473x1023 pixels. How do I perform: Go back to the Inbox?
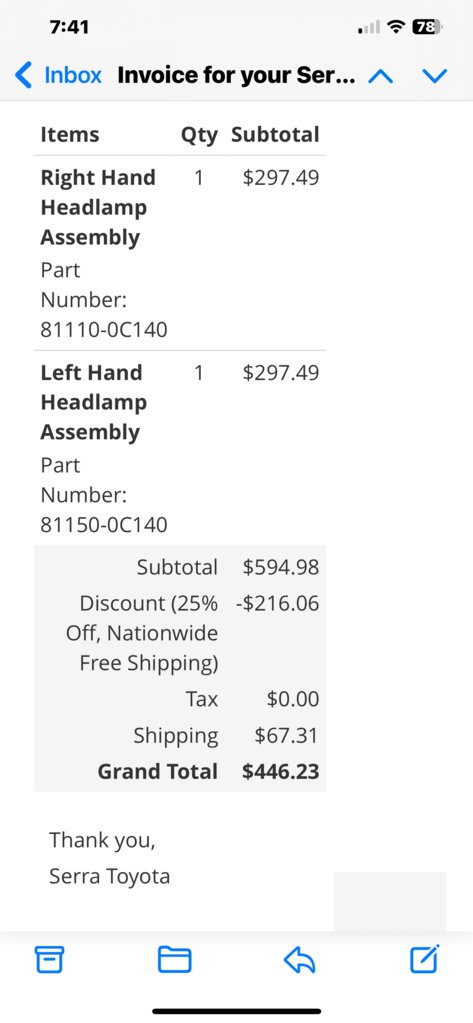pos(58,76)
